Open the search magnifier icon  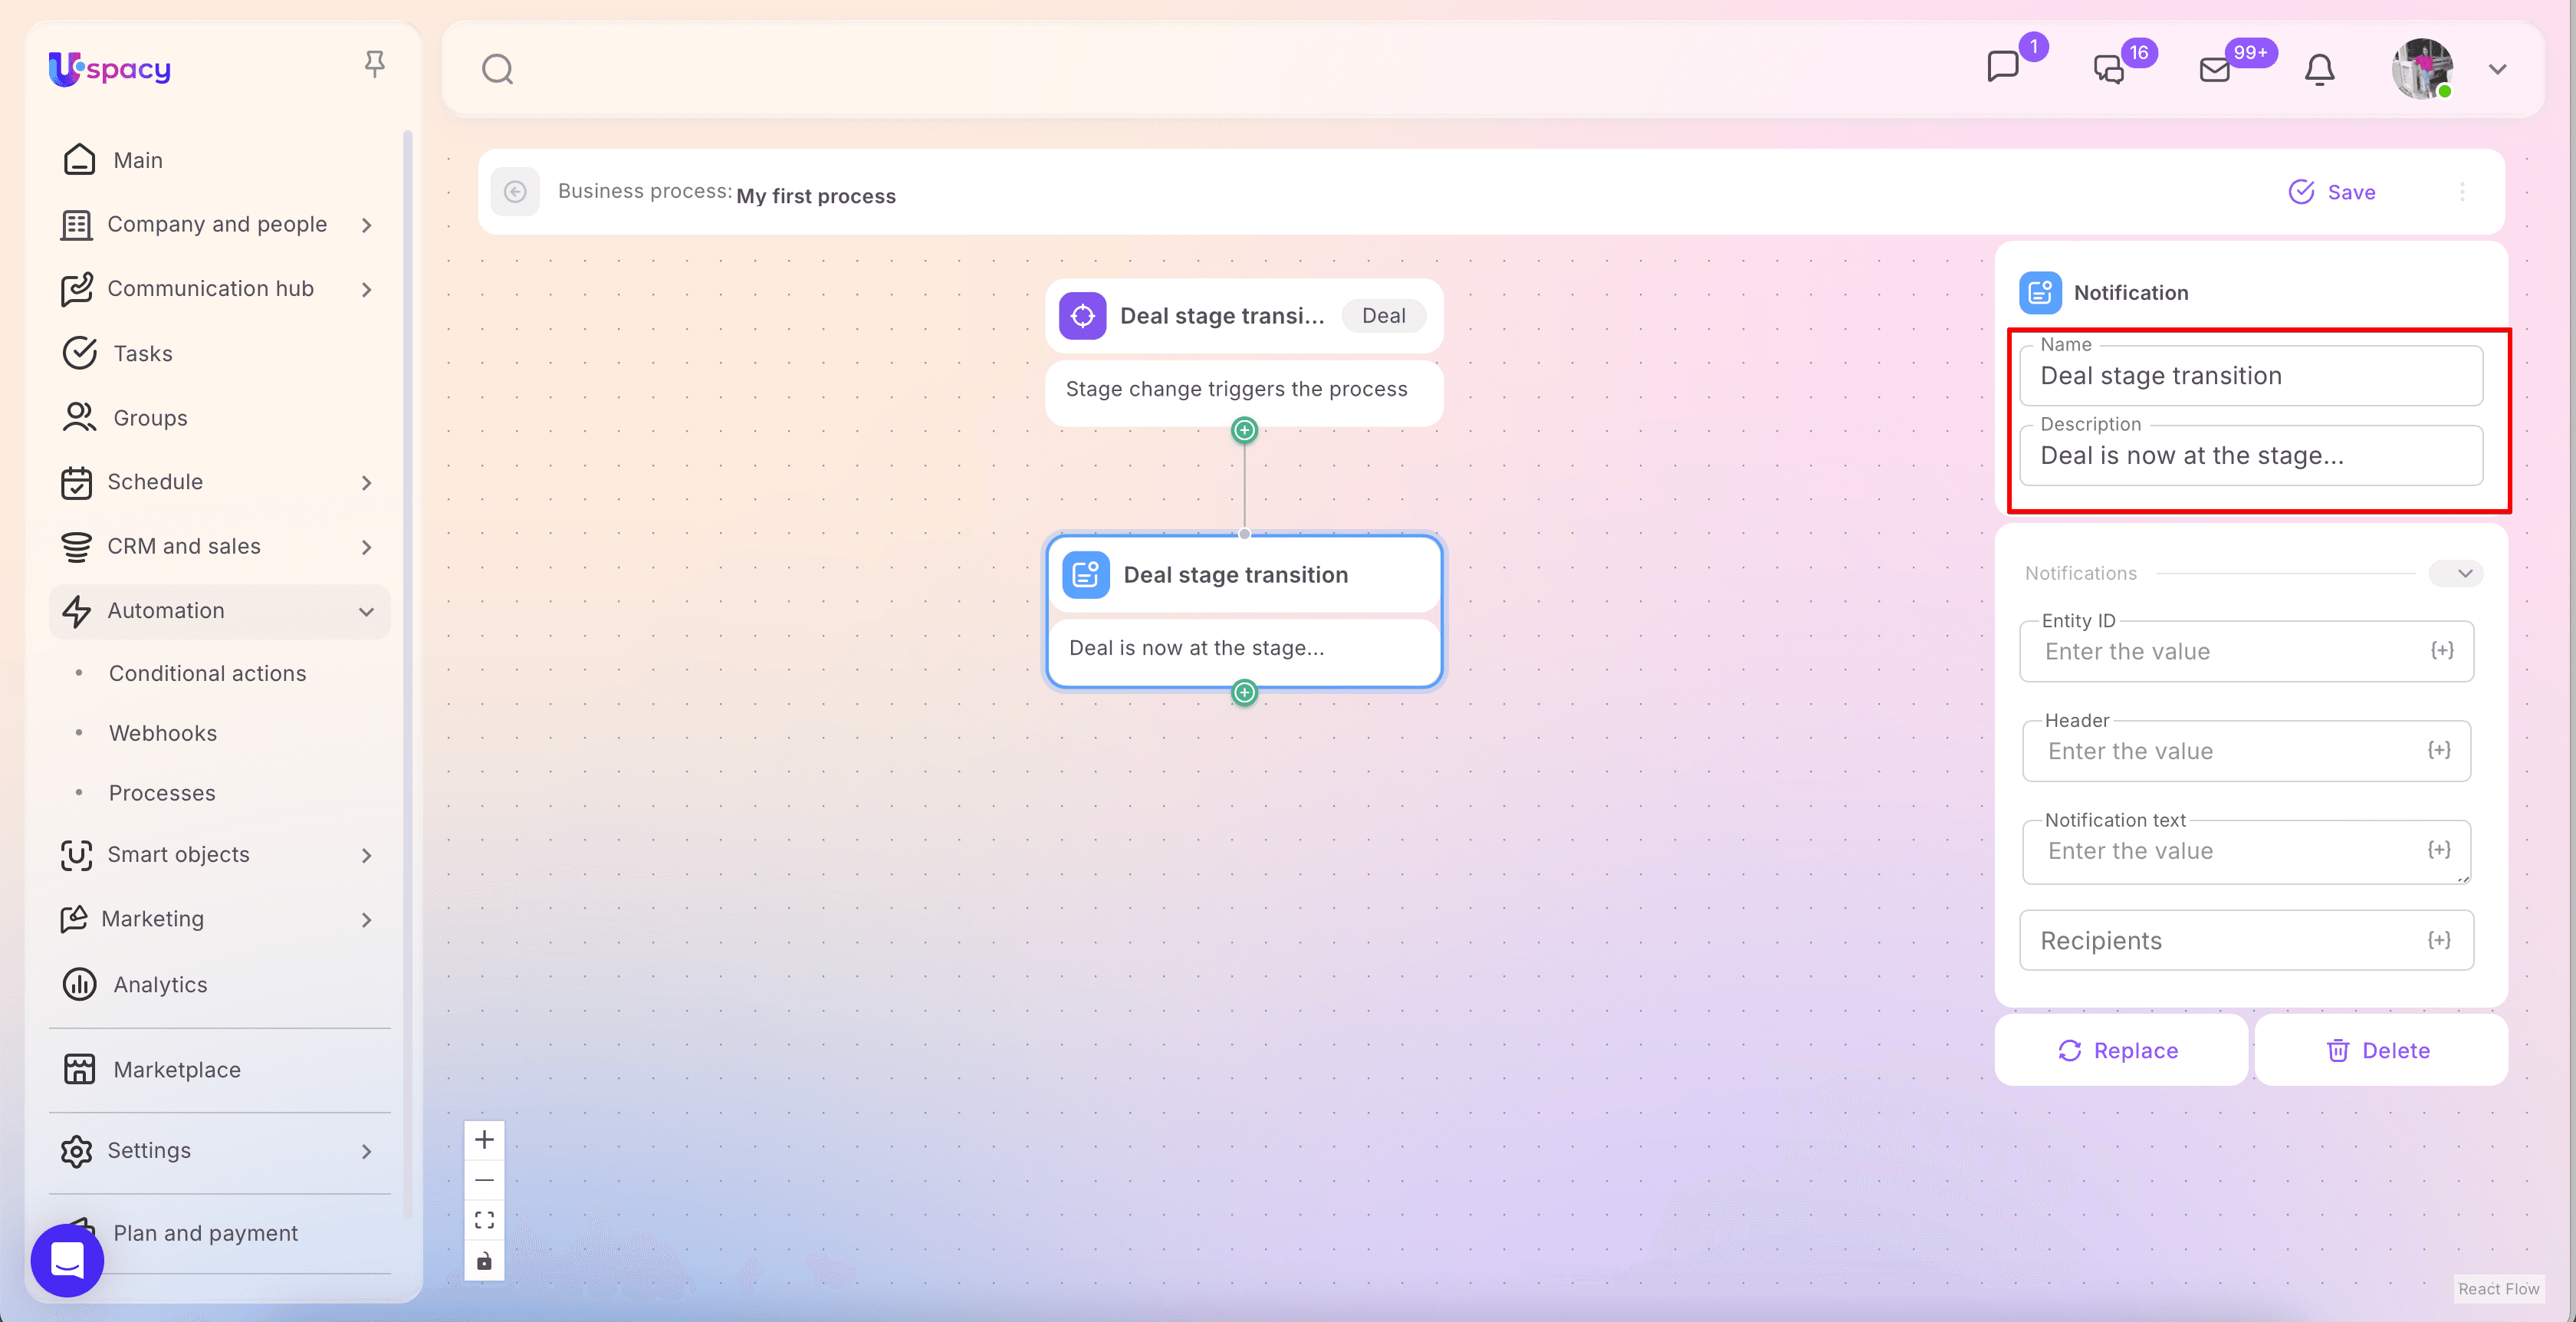point(497,69)
